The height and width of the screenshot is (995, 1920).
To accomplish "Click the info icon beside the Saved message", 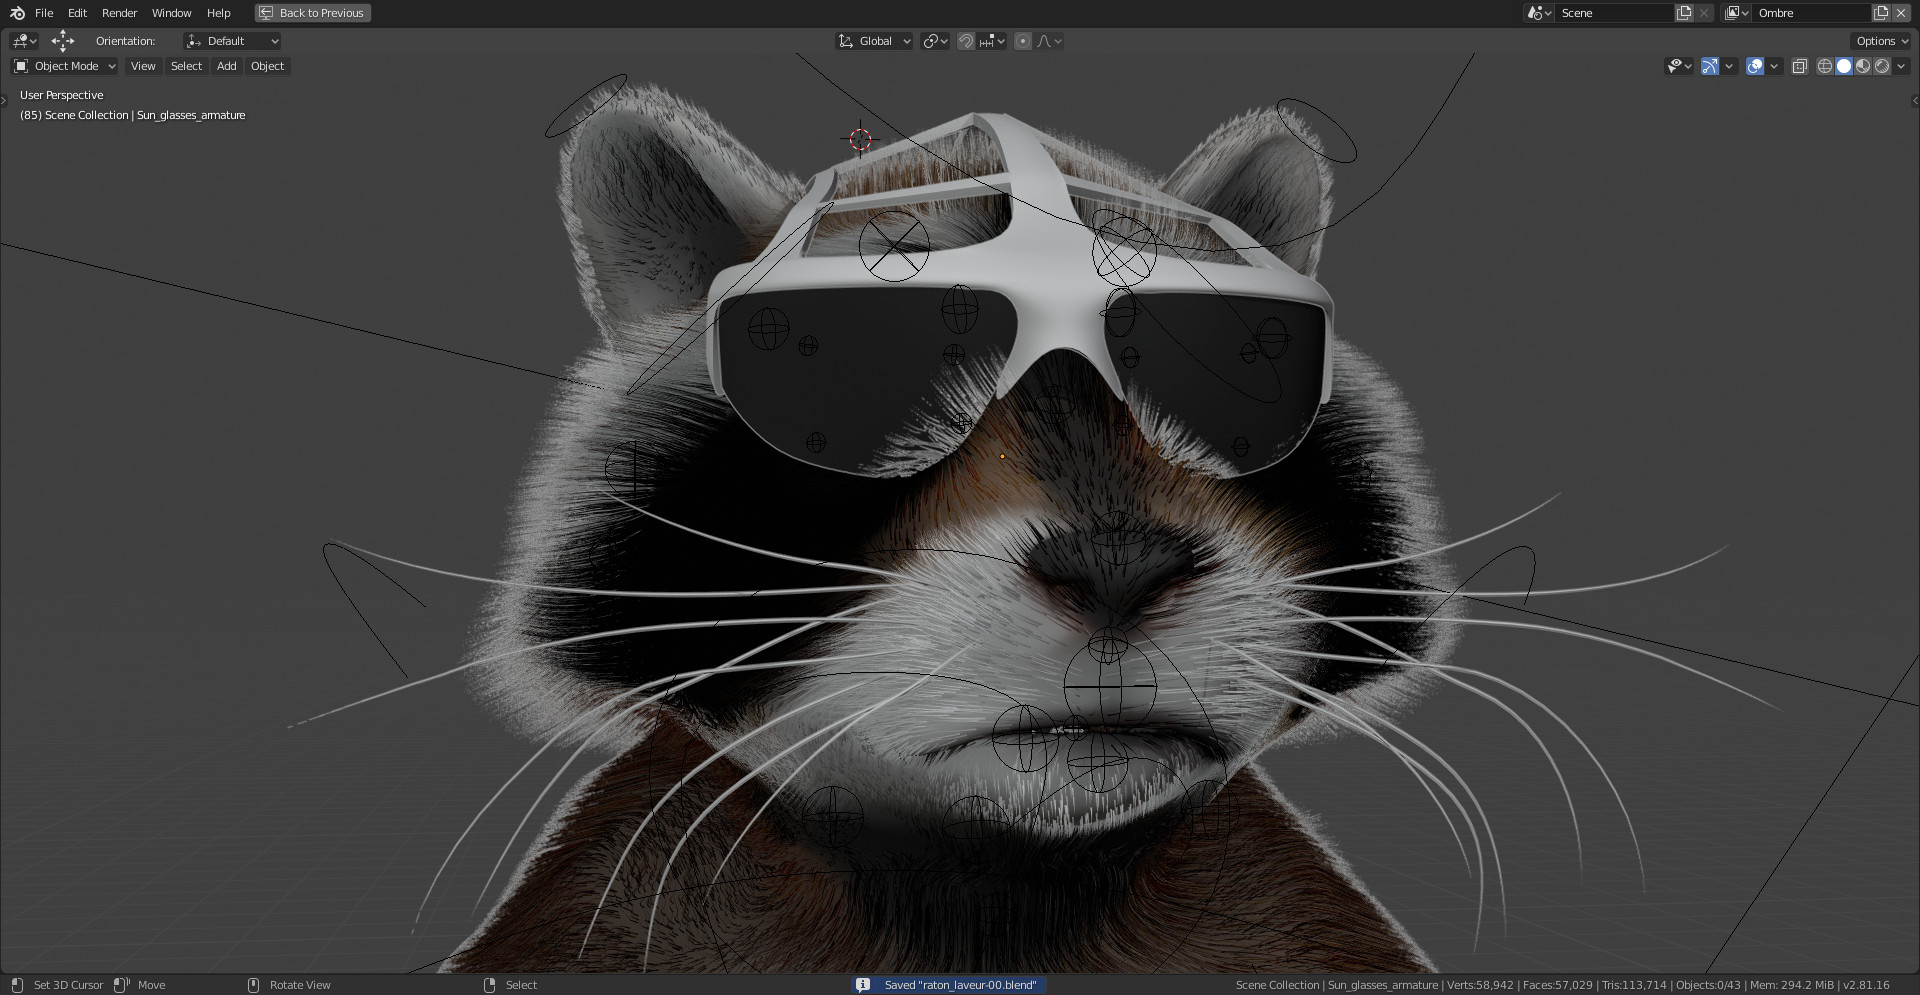I will (863, 985).
